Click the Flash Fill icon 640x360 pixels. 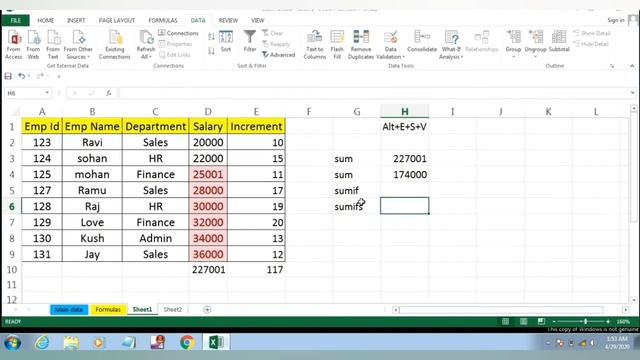point(337,44)
